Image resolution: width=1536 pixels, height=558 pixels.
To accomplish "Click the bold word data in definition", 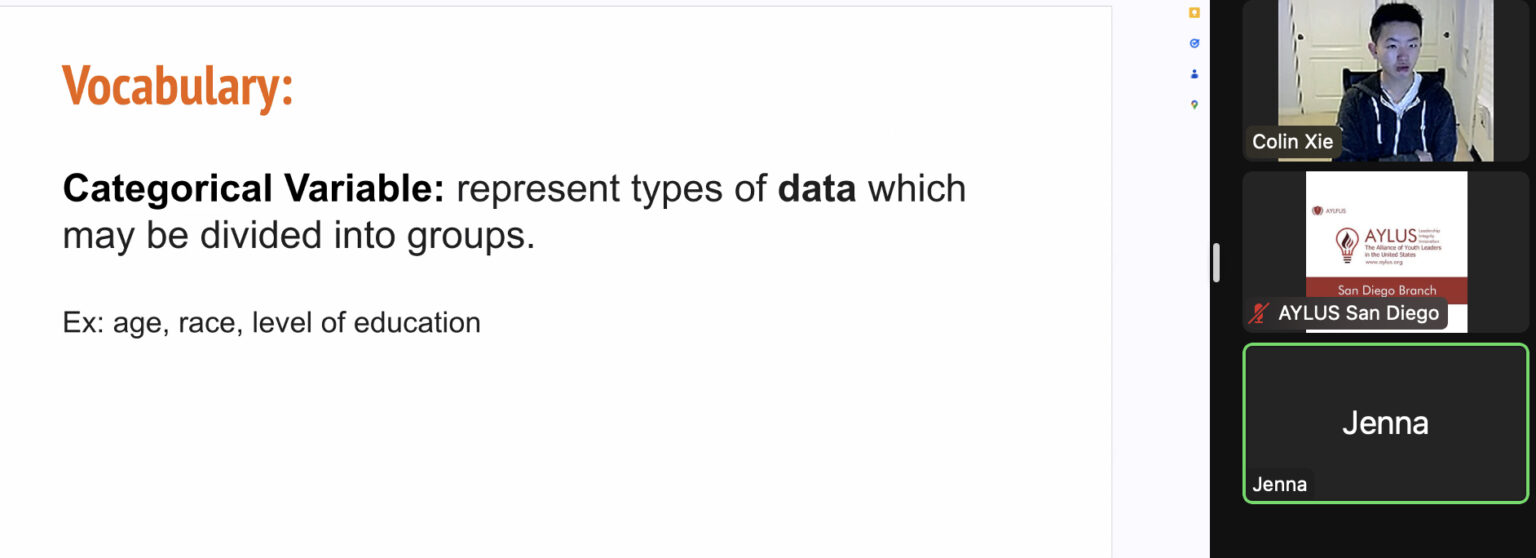I will 817,188.
